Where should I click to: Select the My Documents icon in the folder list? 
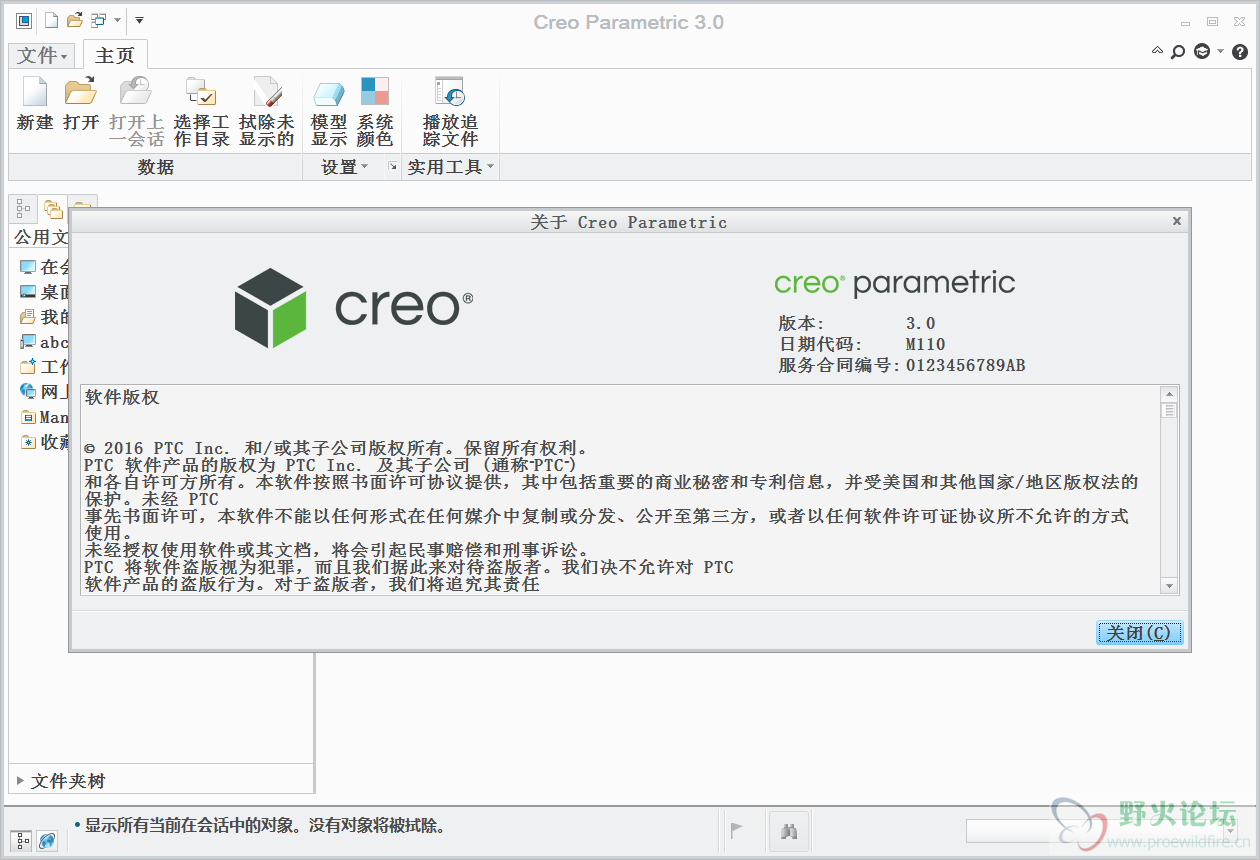coord(28,317)
